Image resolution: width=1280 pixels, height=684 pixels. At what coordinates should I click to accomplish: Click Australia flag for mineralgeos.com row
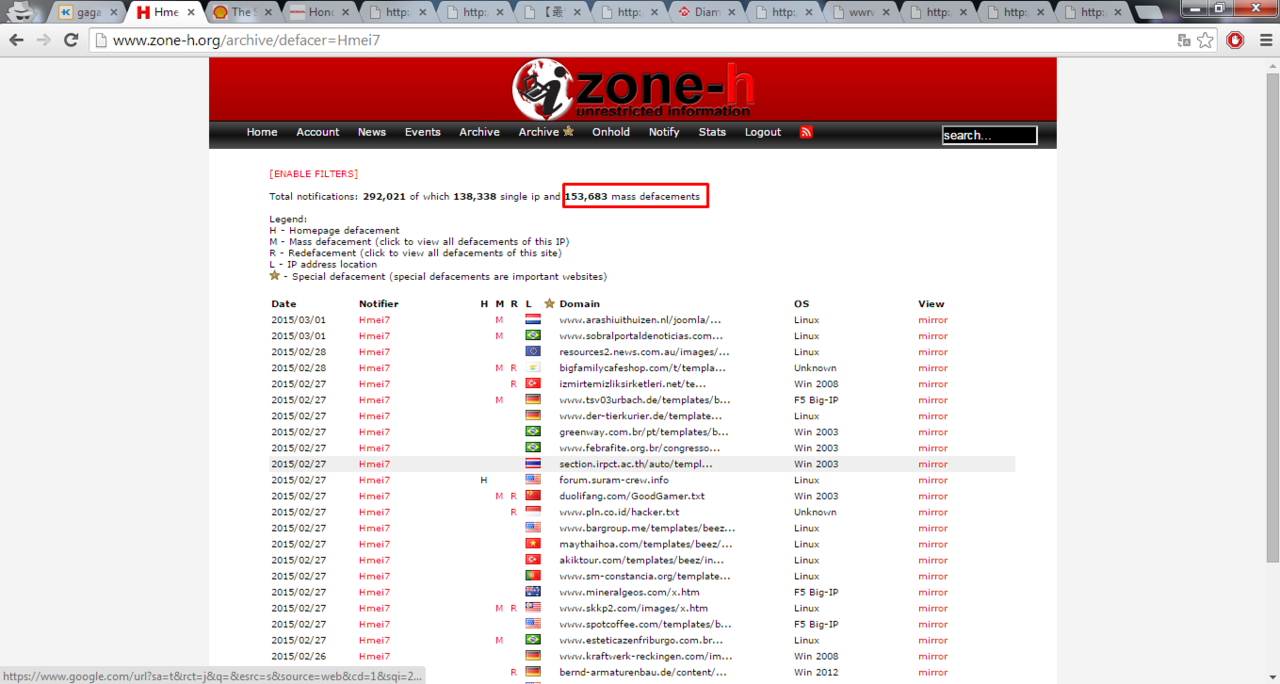(533, 592)
